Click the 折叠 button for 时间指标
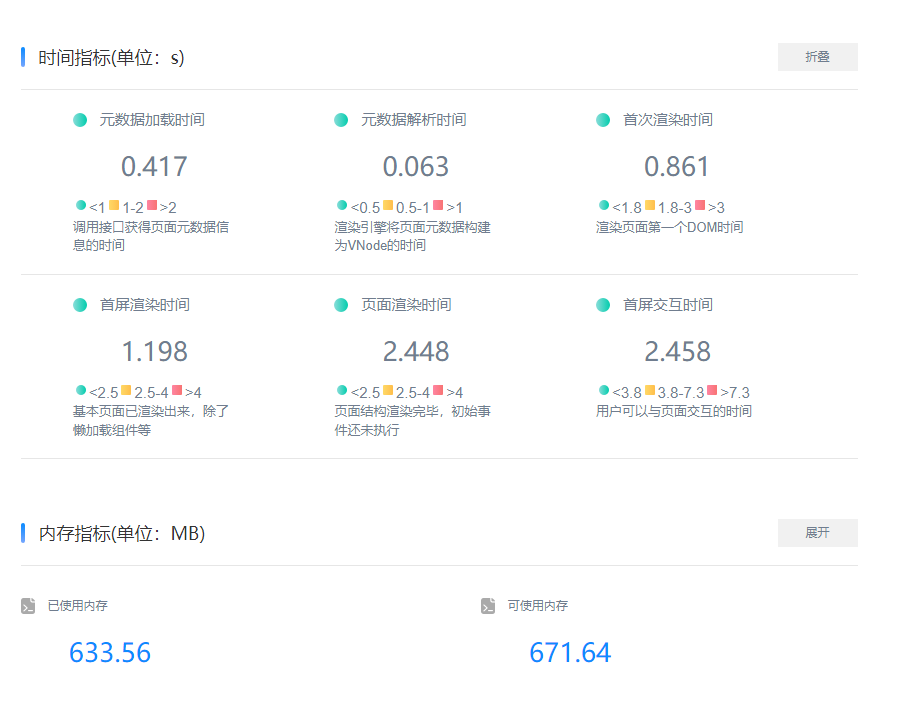The width and height of the screenshot is (923, 703). (x=817, y=57)
